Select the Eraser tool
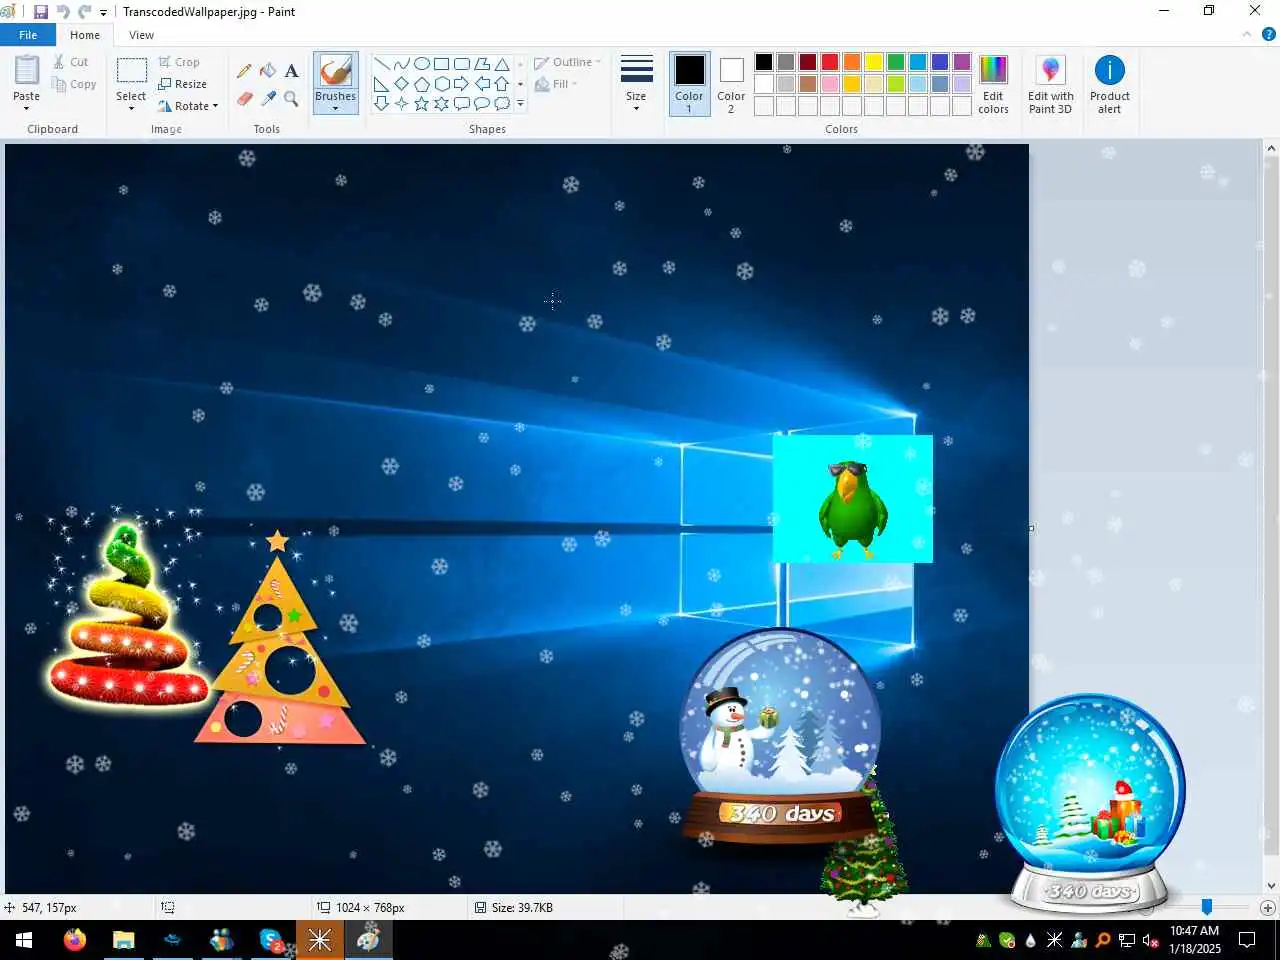 [x=244, y=98]
